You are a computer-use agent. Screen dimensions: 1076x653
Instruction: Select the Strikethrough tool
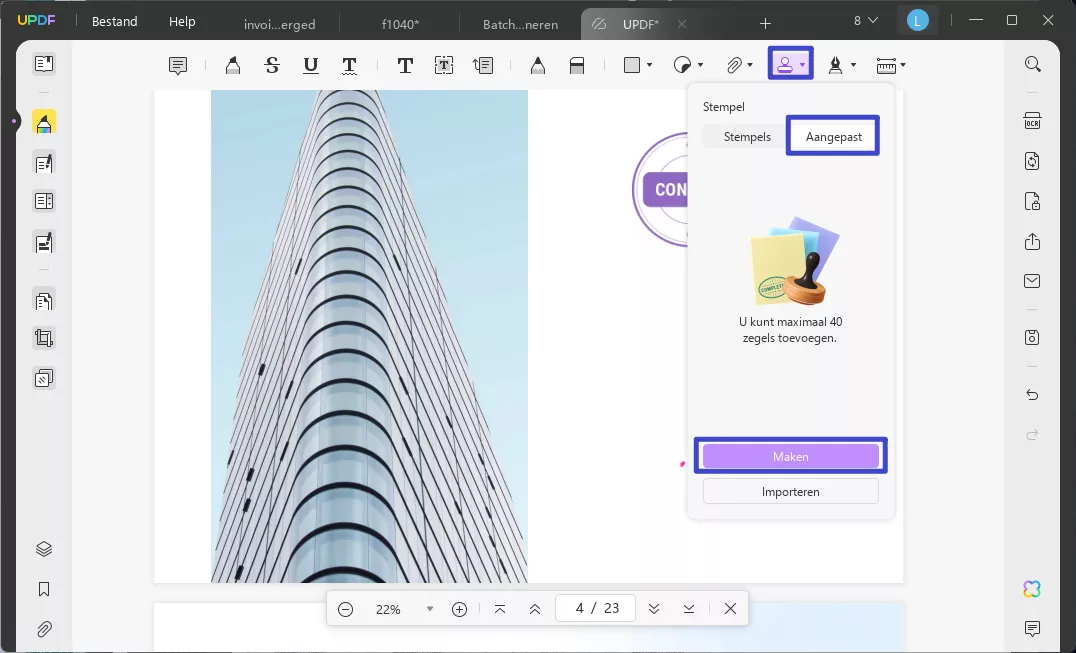271,65
